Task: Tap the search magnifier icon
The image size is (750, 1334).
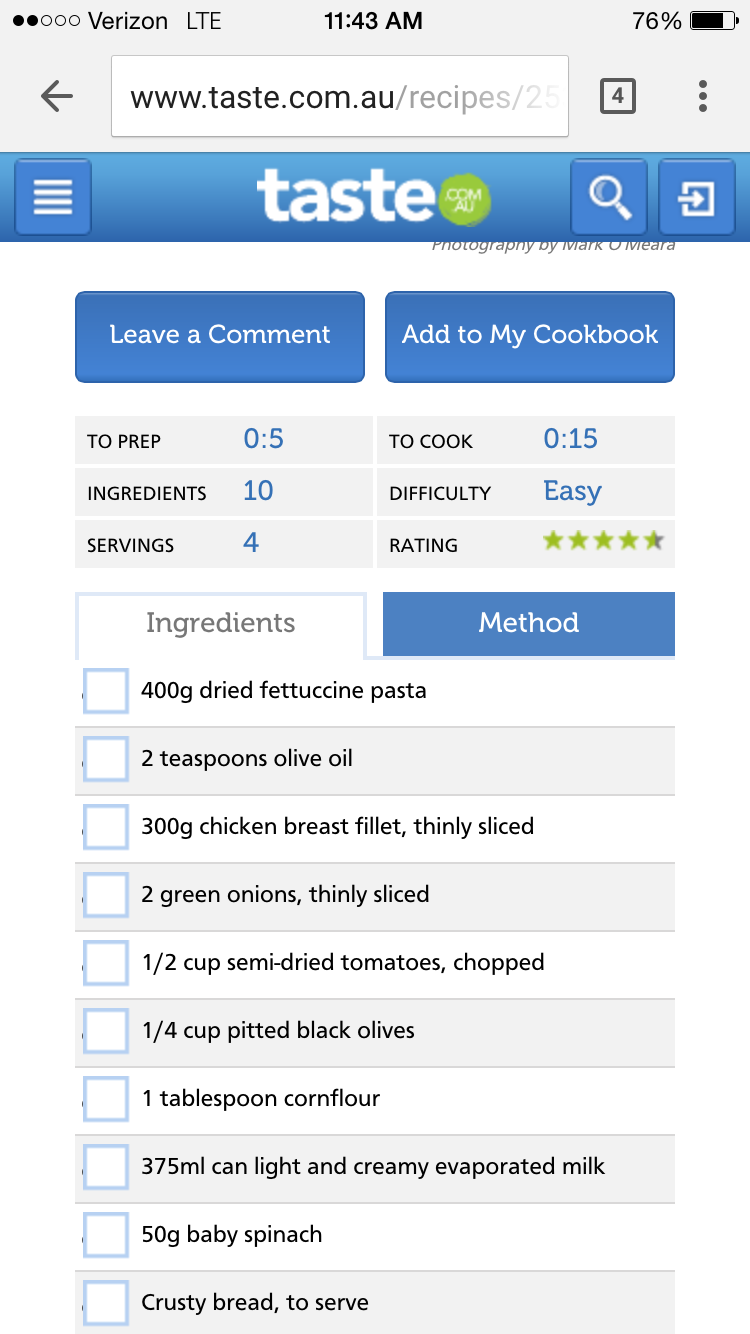Action: [608, 197]
